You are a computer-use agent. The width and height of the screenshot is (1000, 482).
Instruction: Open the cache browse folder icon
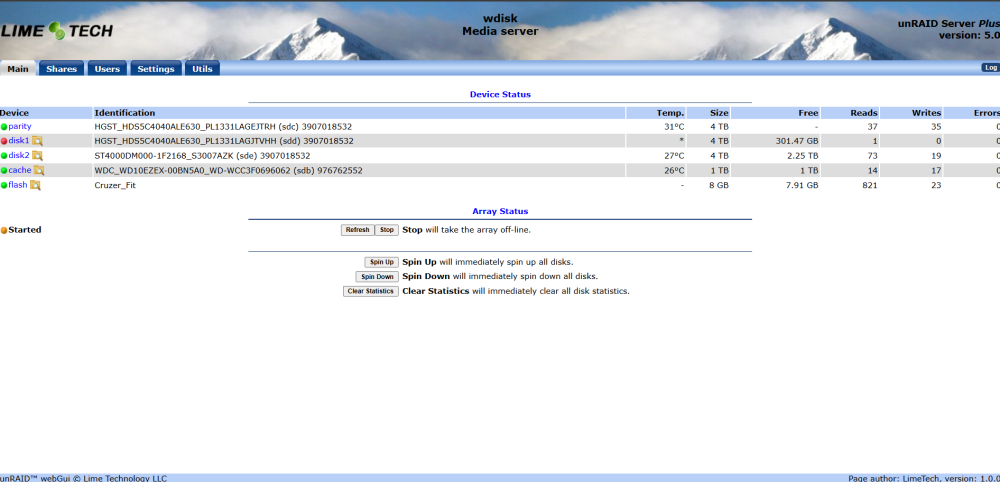point(39,170)
